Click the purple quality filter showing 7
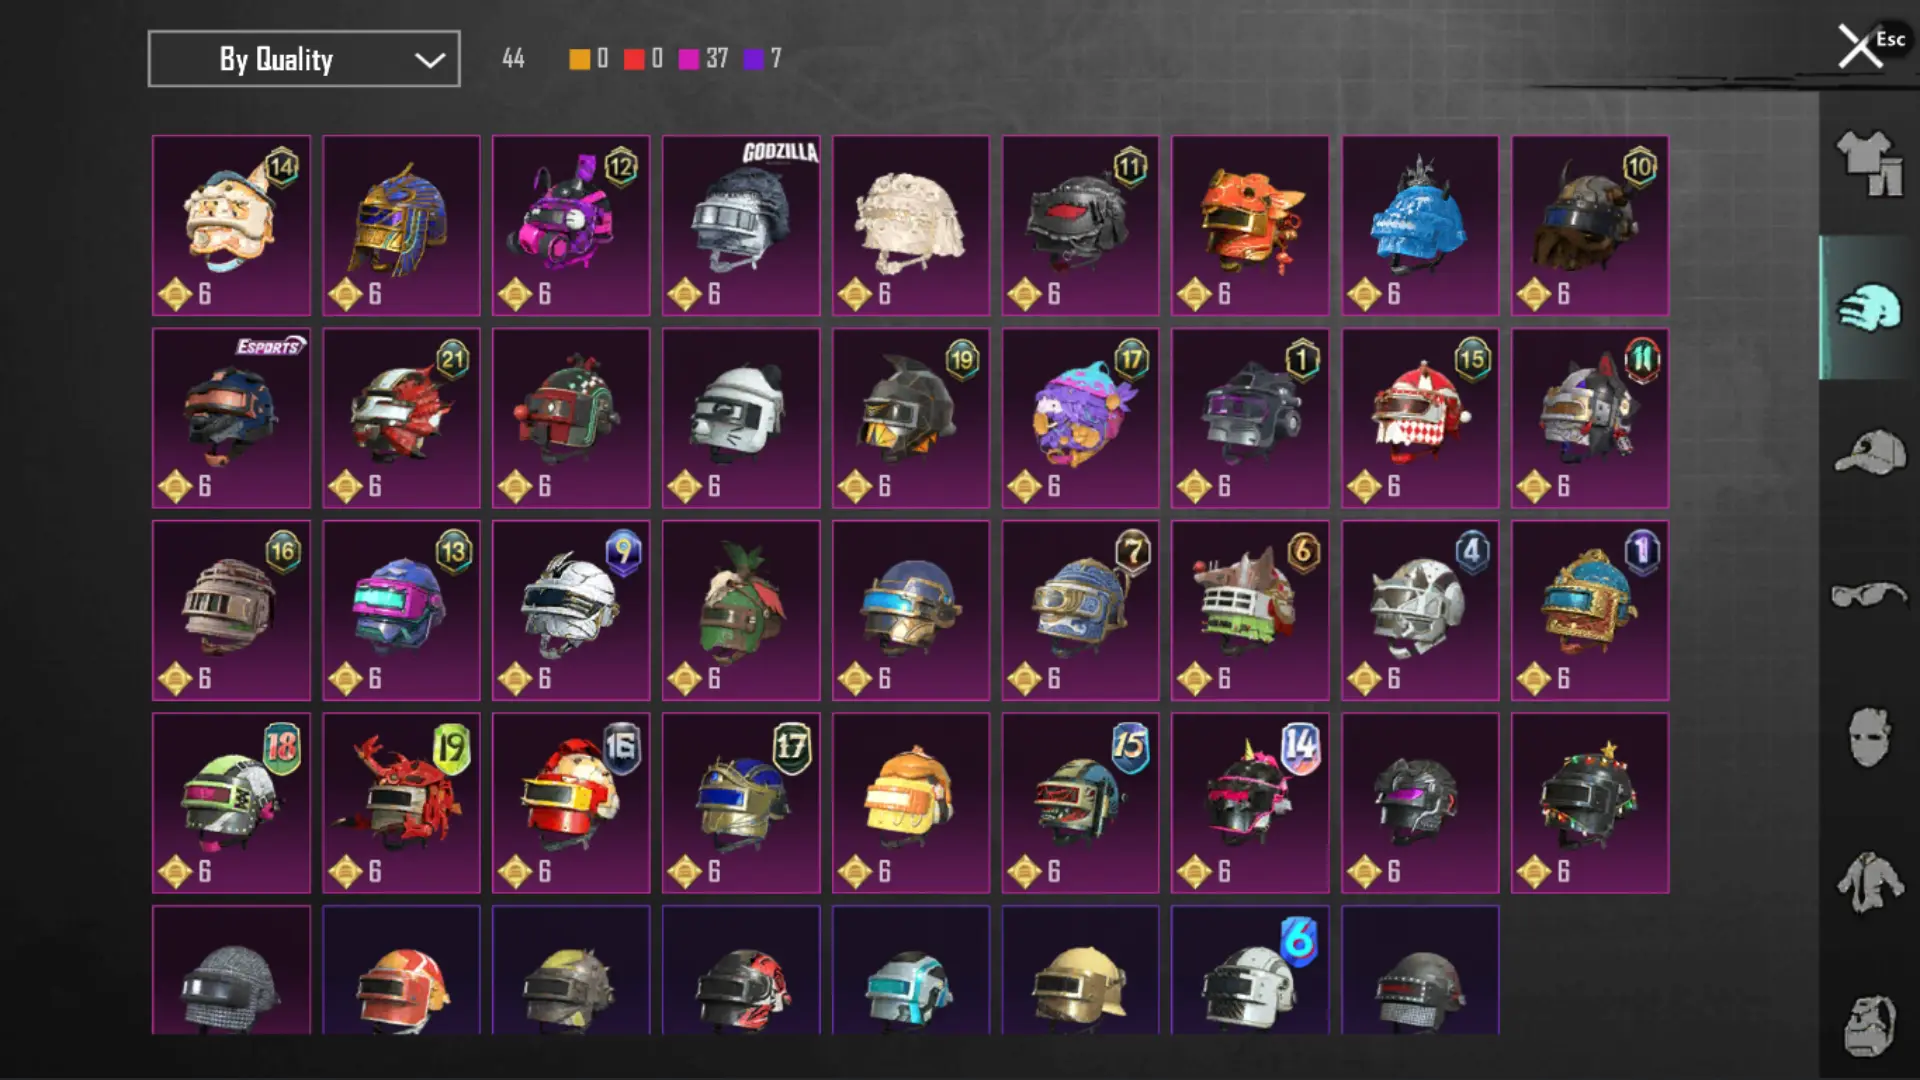 [763, 59]
